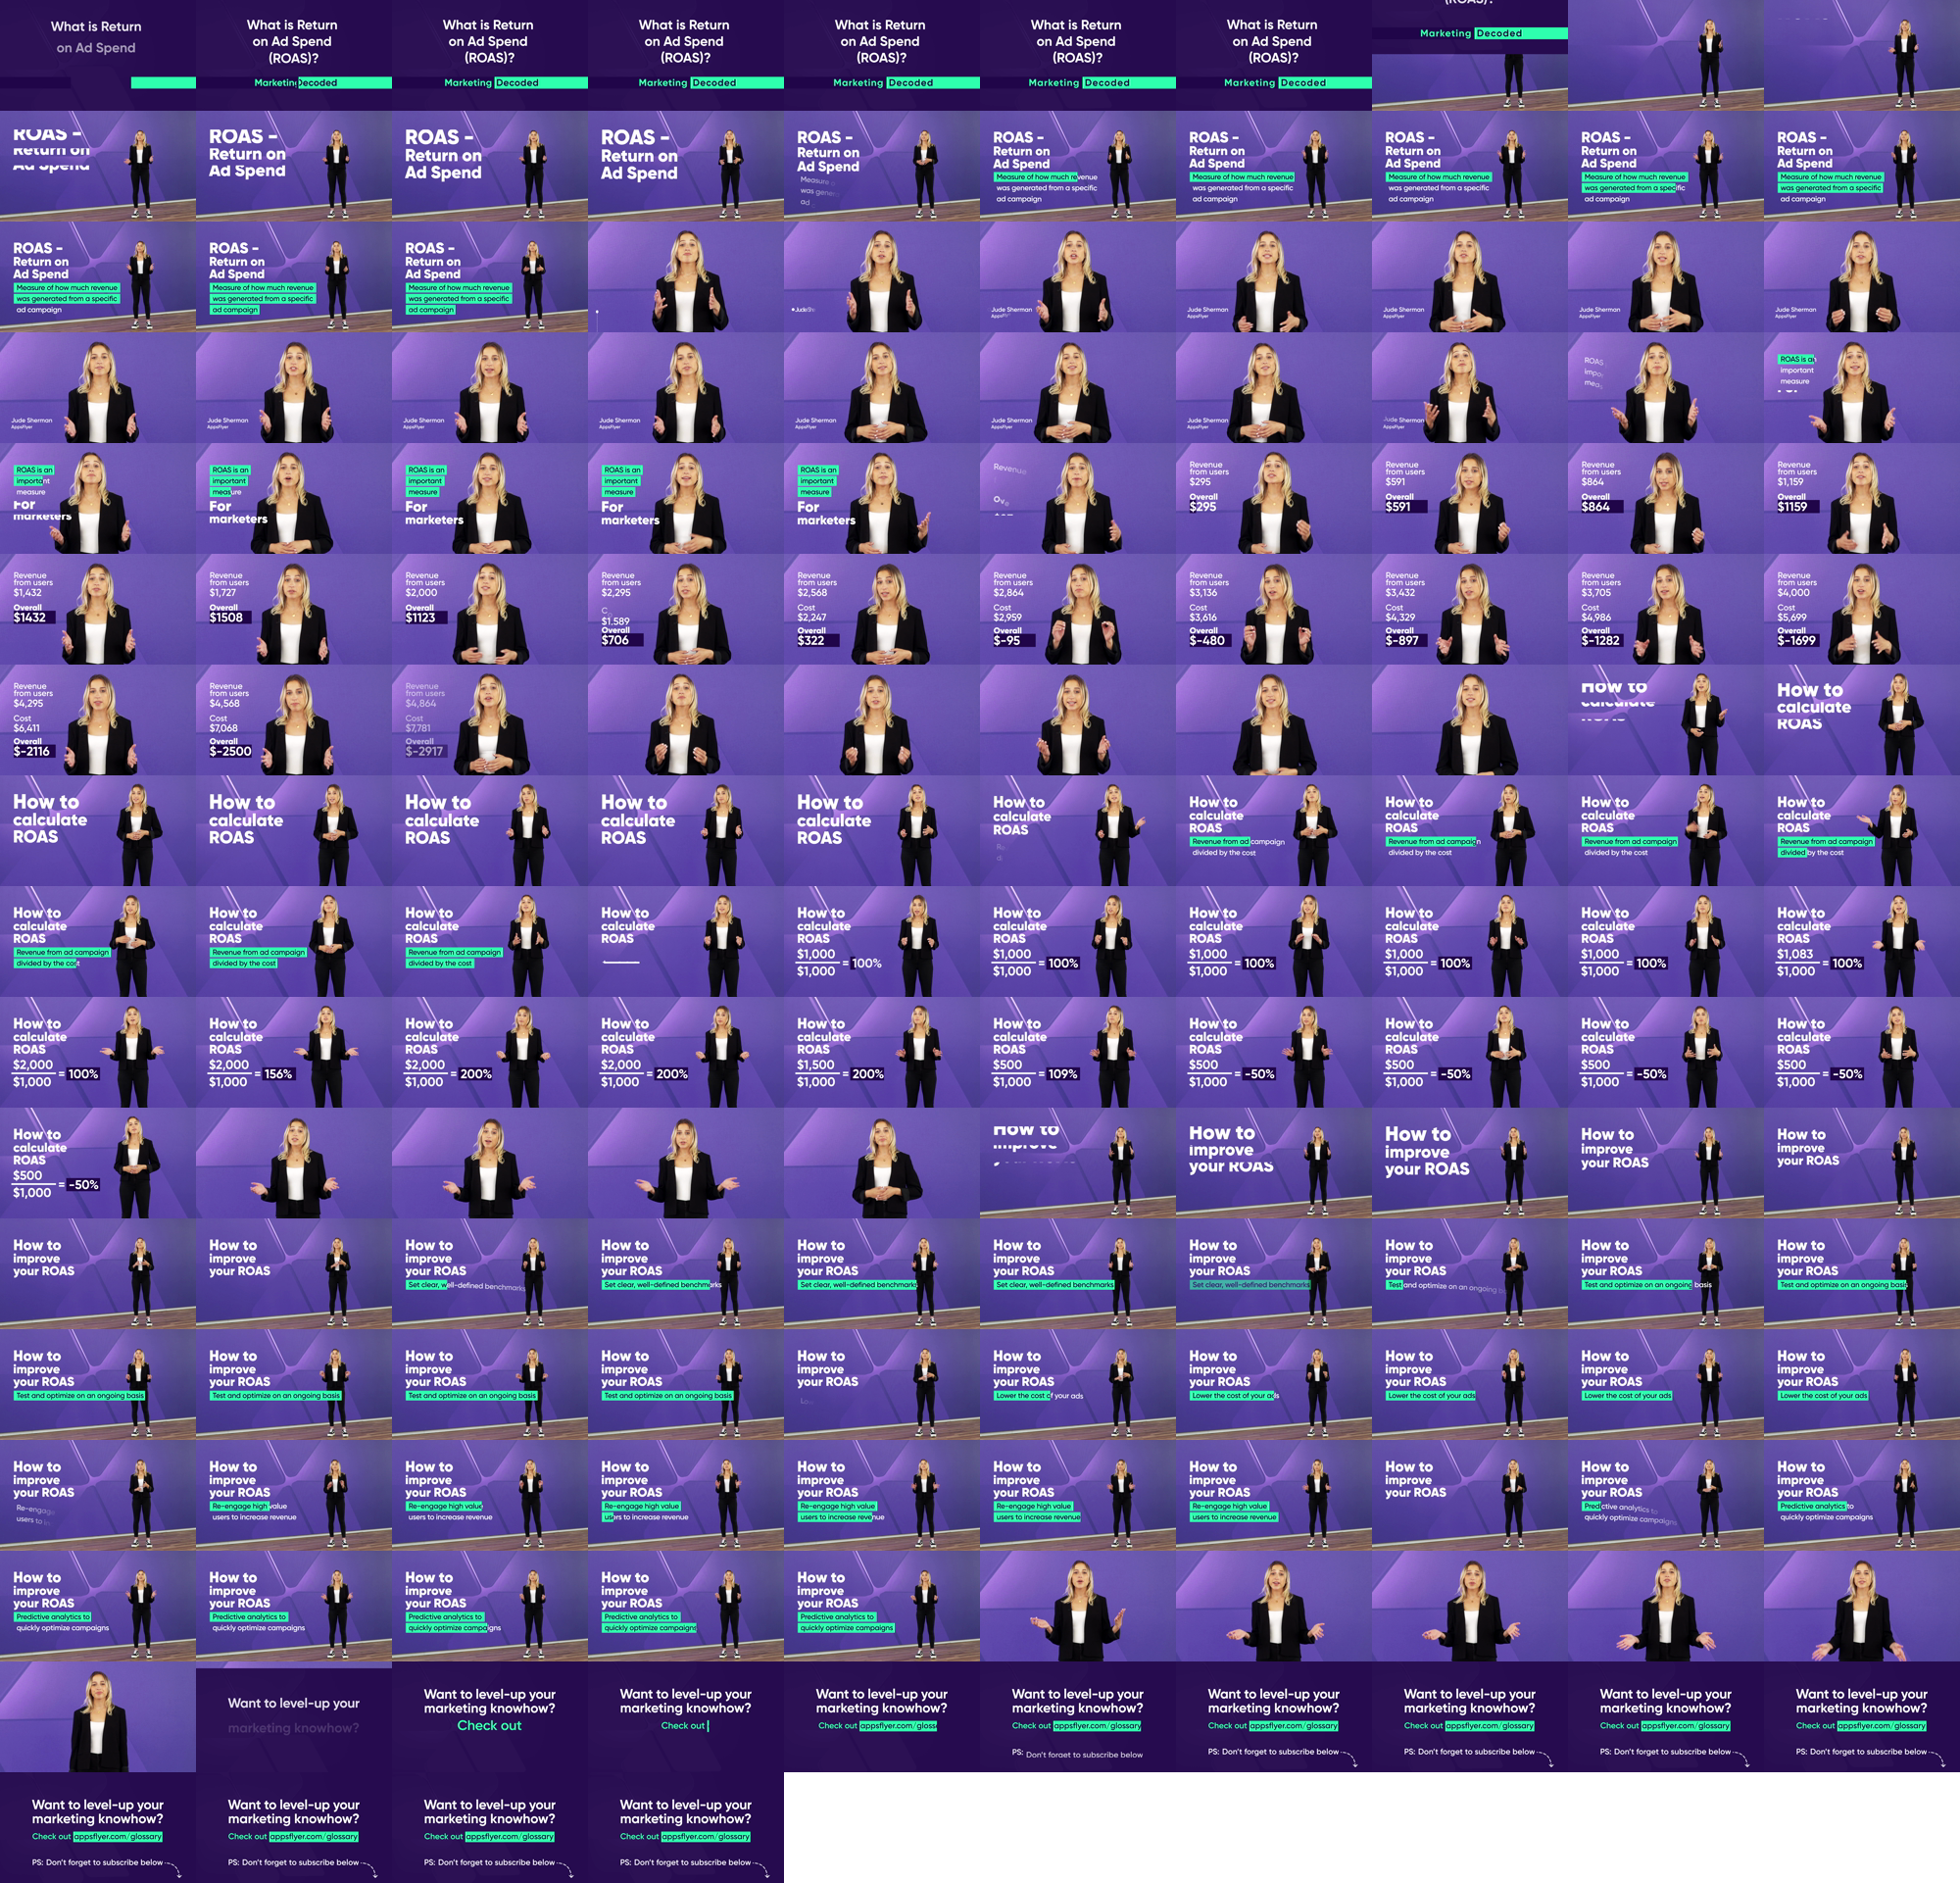Select the frame showing Overall $-480
This screenshot has height=1883, width=1960.
coord(1274,609)
